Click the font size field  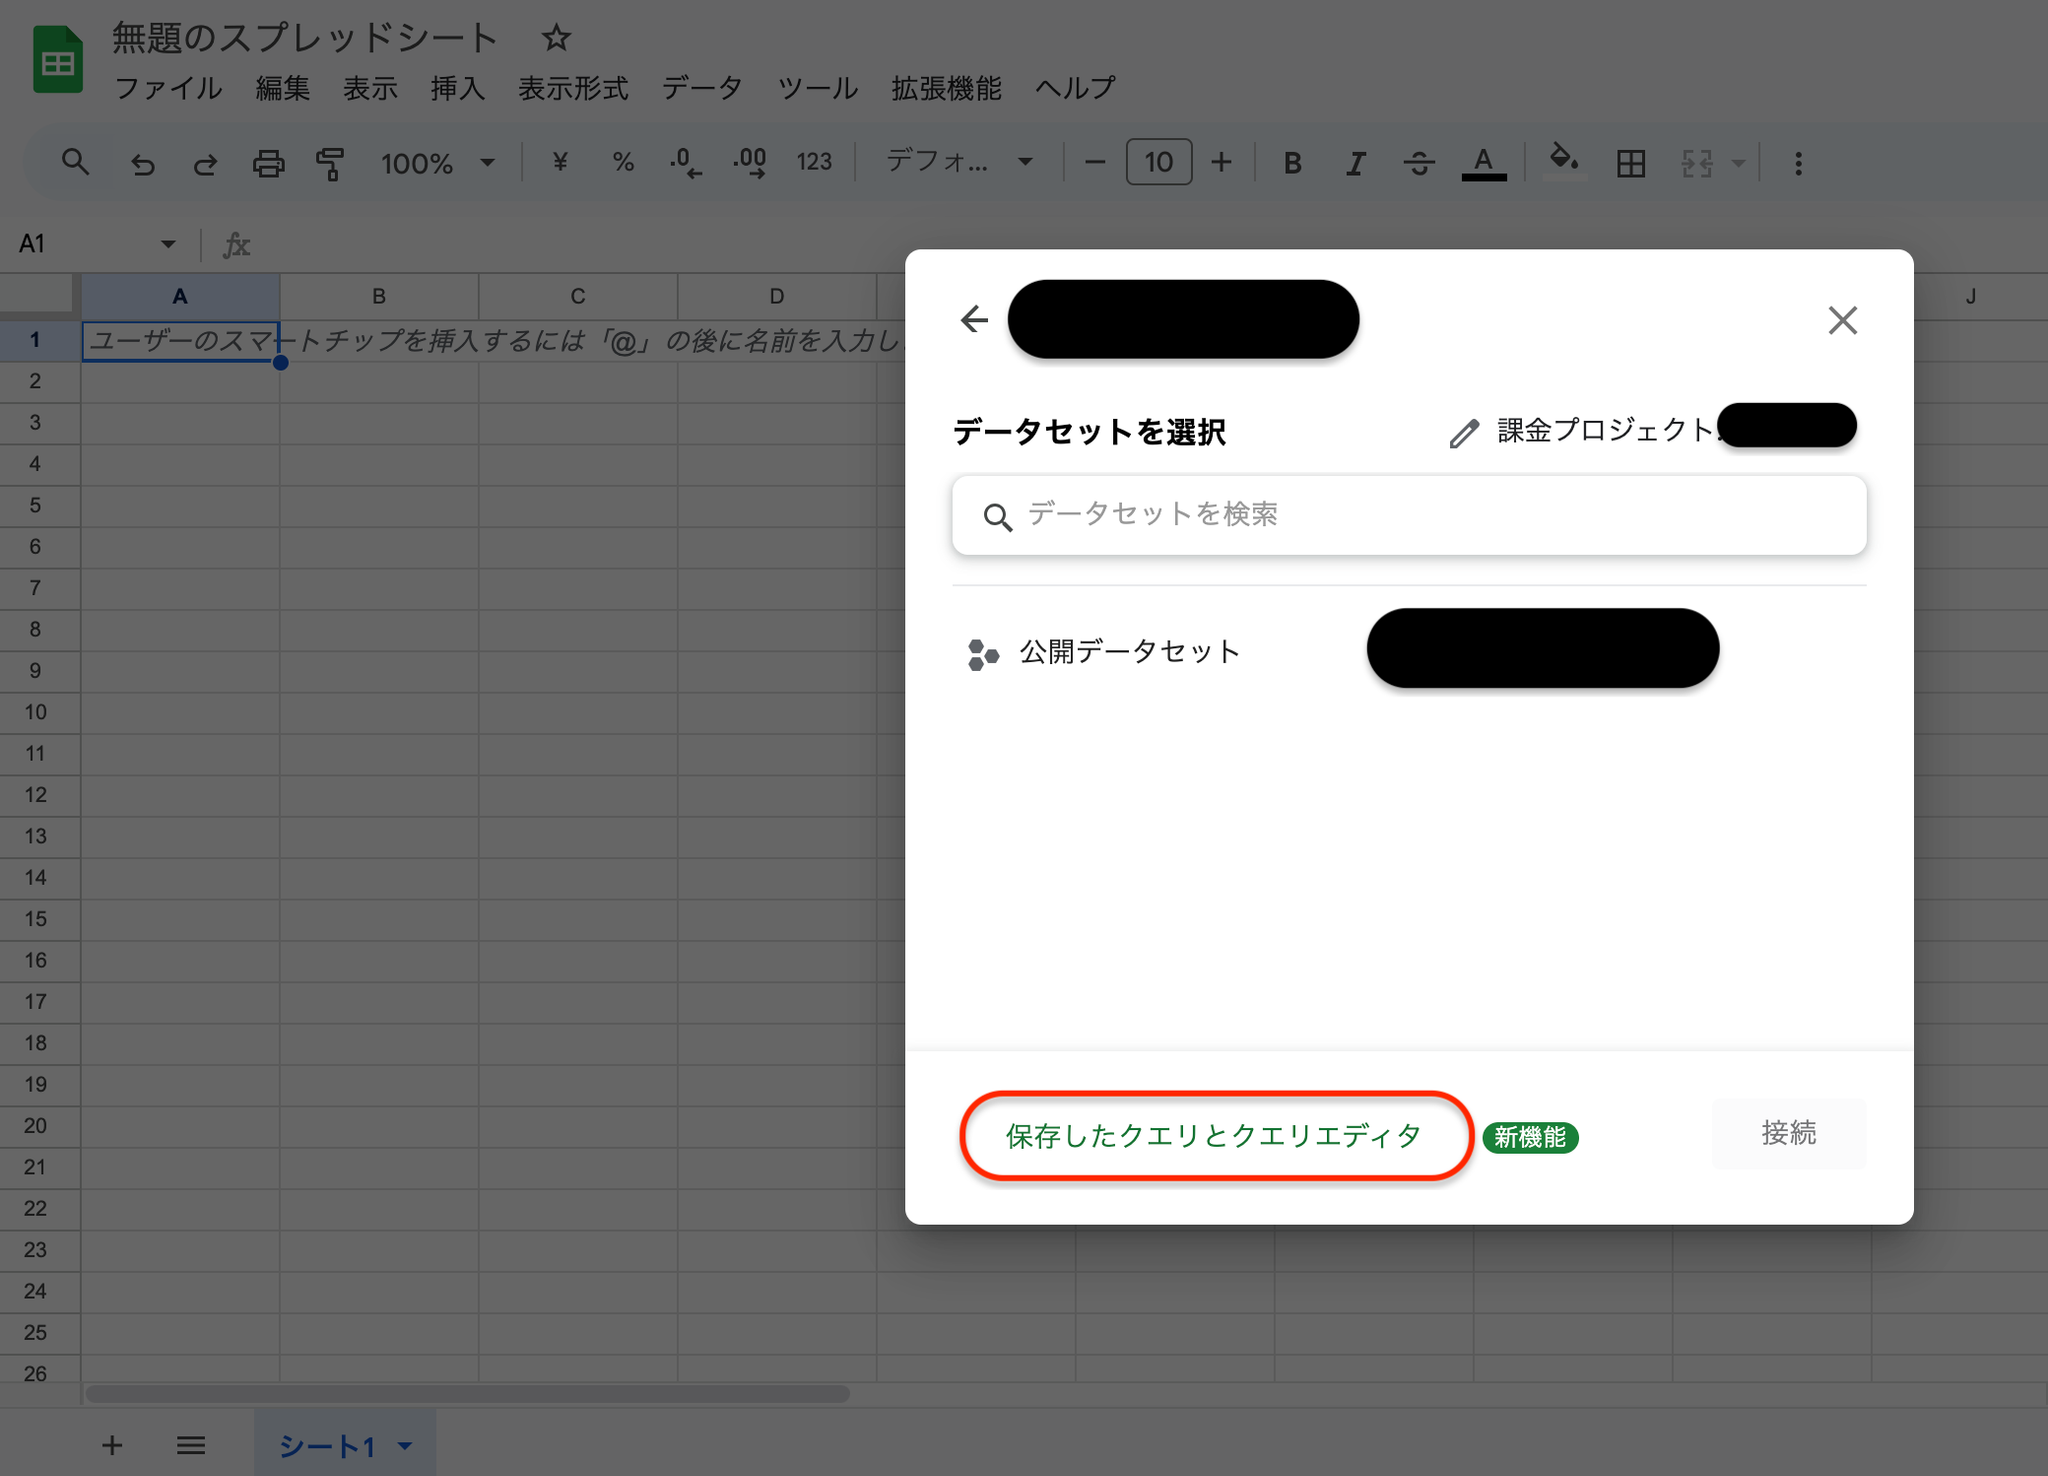tap(1159, 162)
